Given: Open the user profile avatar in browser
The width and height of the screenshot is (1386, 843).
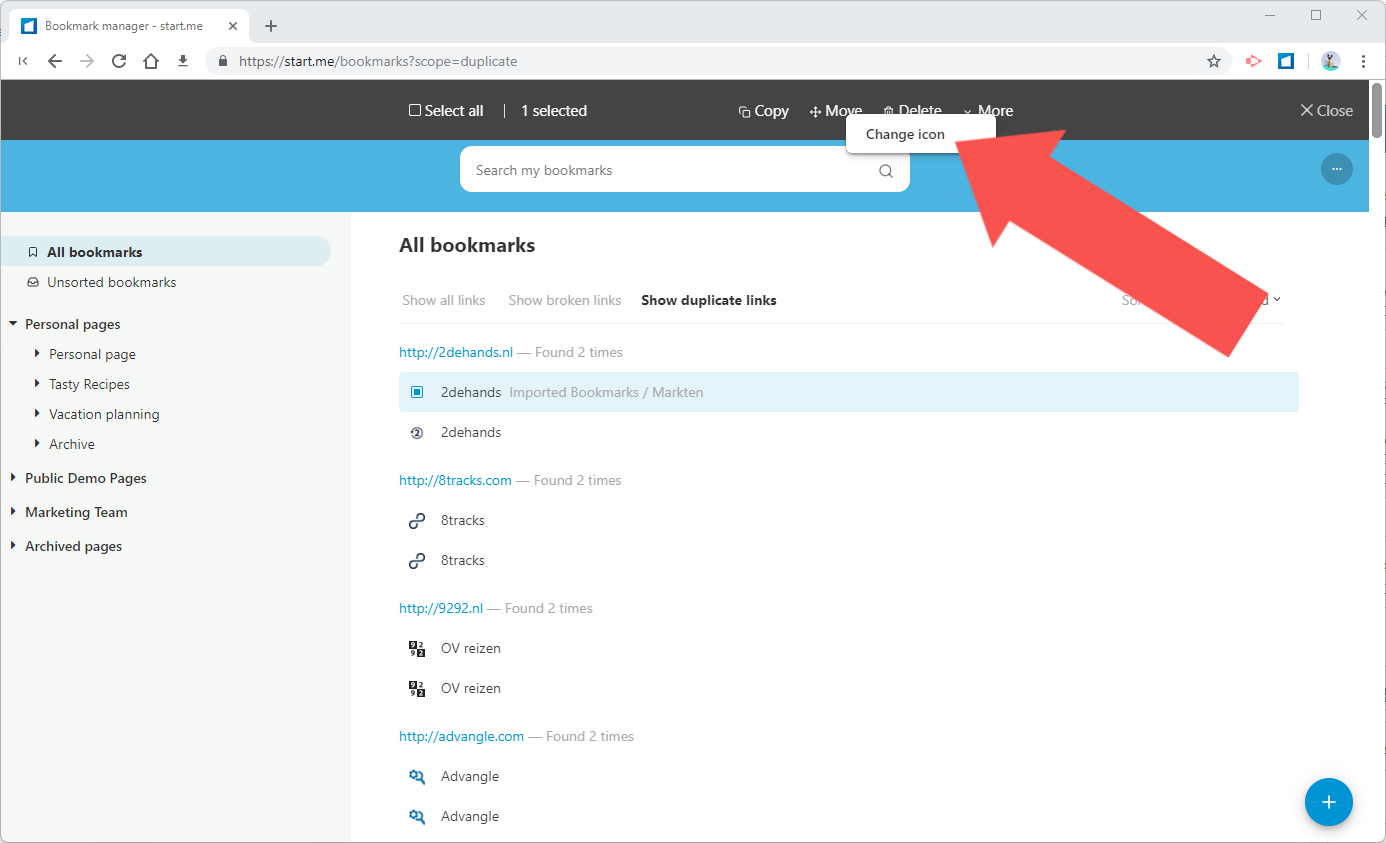Looking at the screenshot, I should [1330, 61].
